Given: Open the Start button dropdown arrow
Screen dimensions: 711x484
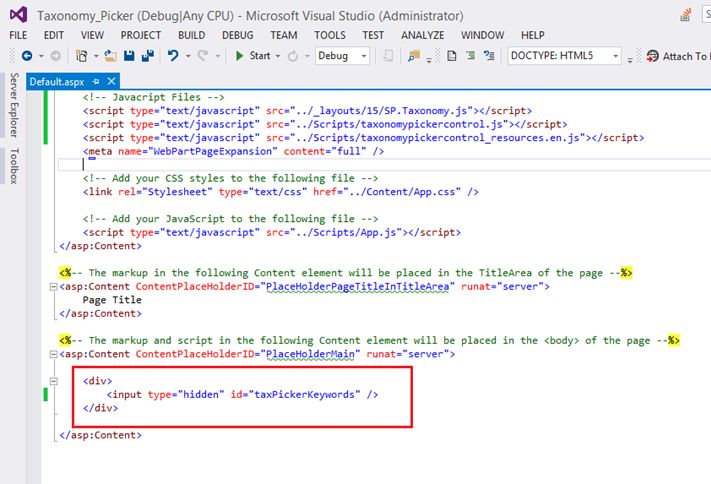Looking at the screenshot, I should [x=278, y=56].
